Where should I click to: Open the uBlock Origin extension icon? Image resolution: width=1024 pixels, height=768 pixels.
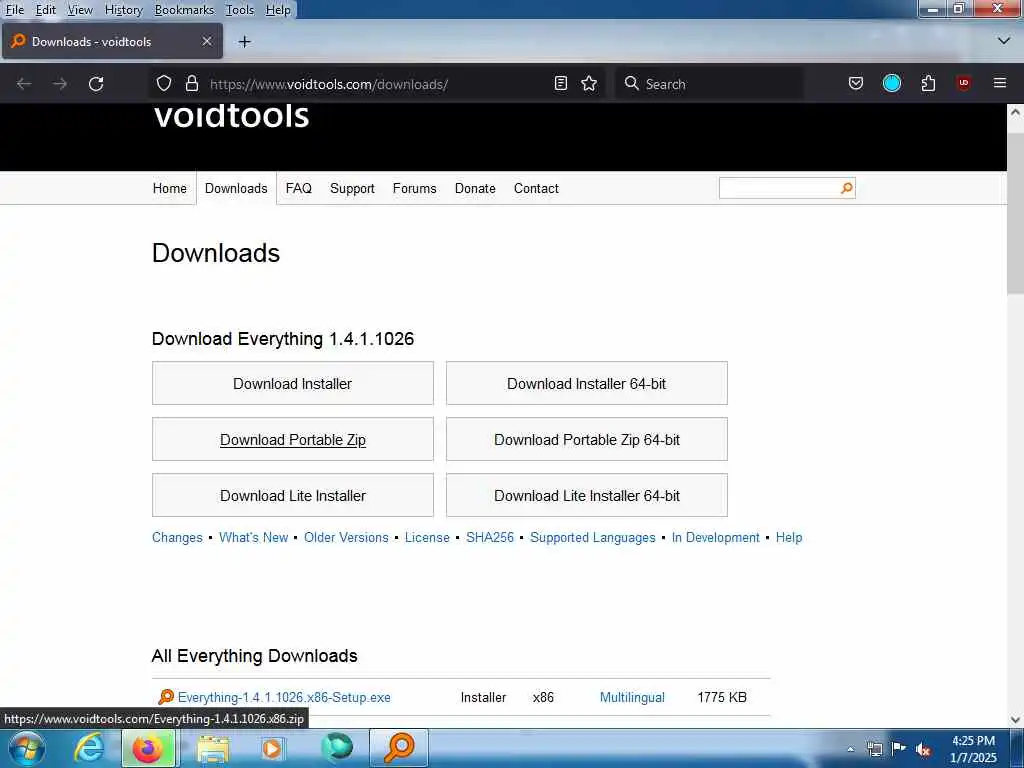(x=964, y=83)
